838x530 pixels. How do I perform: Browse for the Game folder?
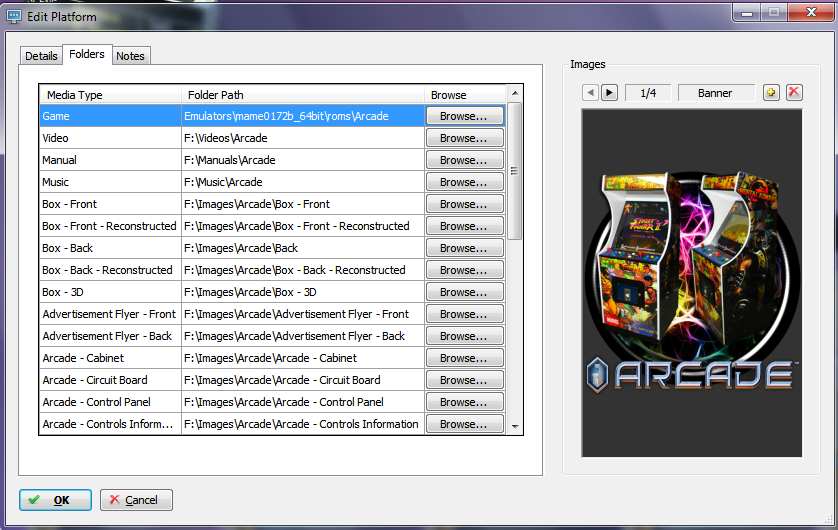click(464, 116)
